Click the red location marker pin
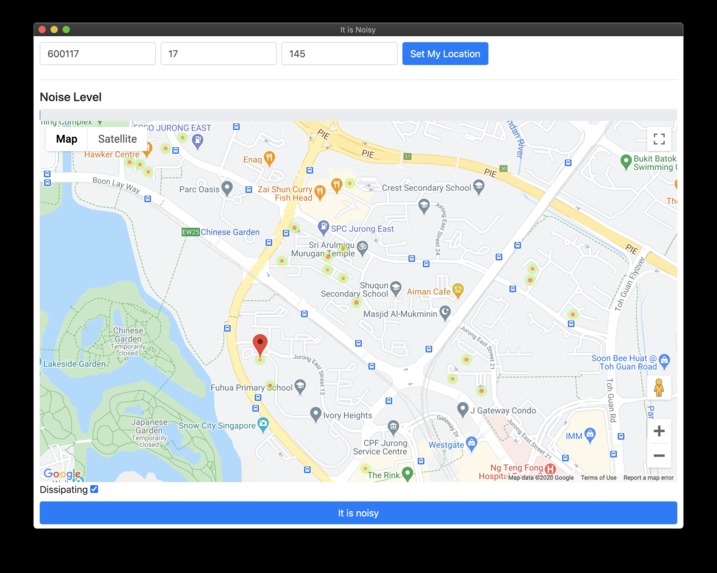 [x=260, y=344]
